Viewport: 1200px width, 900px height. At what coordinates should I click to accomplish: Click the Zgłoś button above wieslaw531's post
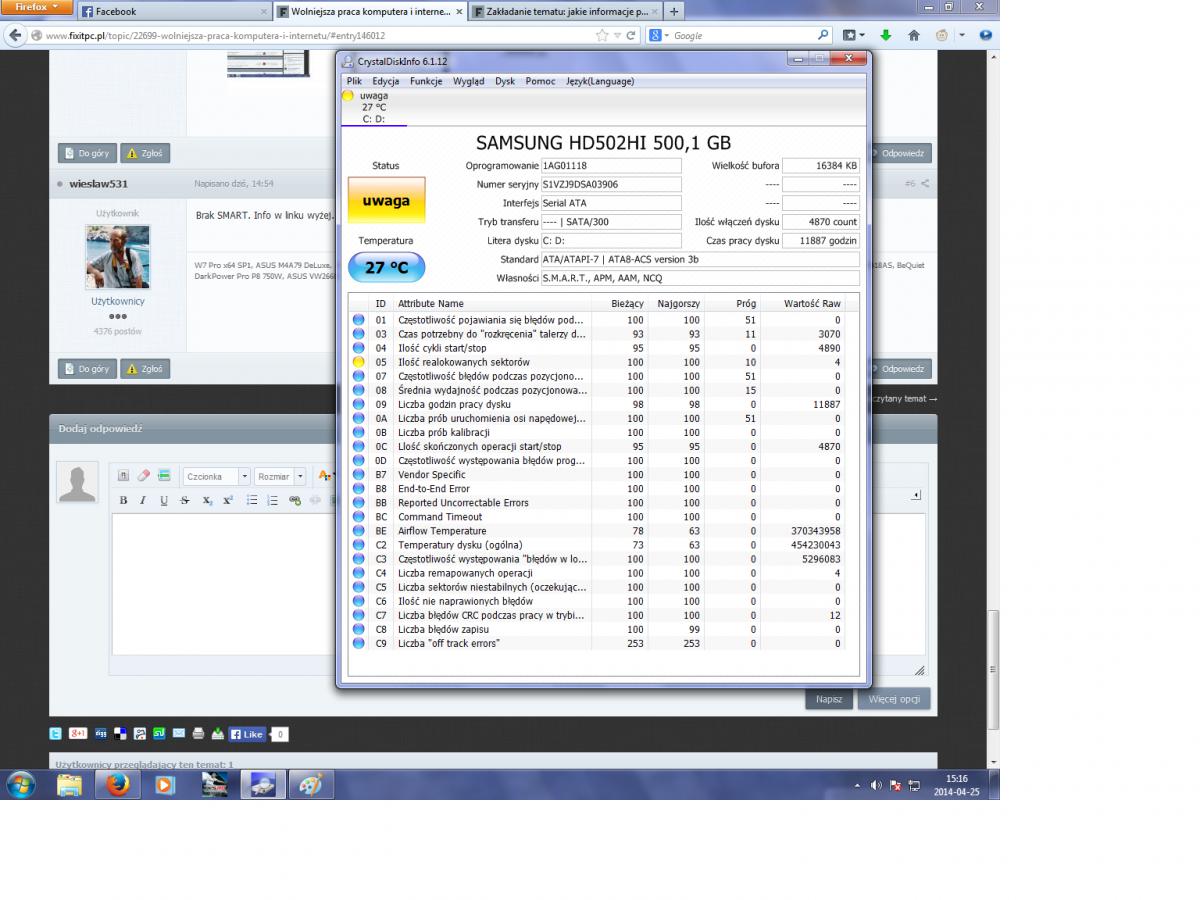pos(145,154)
